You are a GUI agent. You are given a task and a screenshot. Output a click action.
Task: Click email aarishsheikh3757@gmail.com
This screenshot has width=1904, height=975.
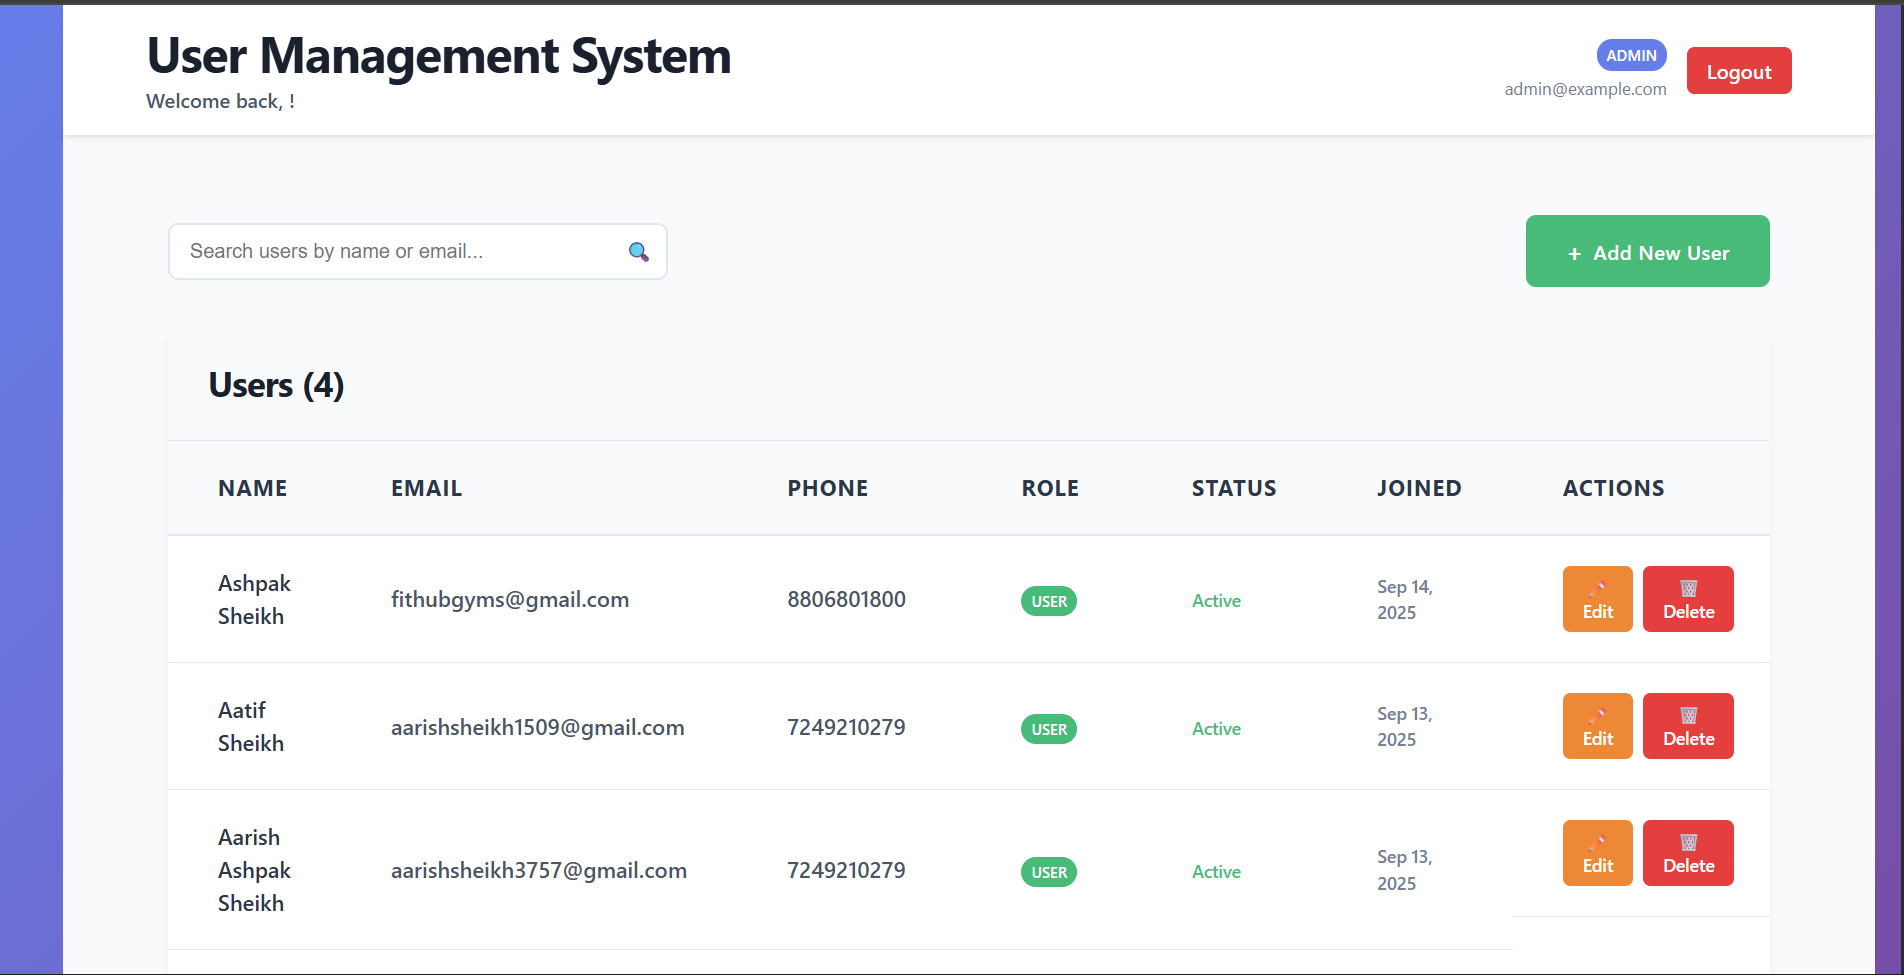[538, 871]
